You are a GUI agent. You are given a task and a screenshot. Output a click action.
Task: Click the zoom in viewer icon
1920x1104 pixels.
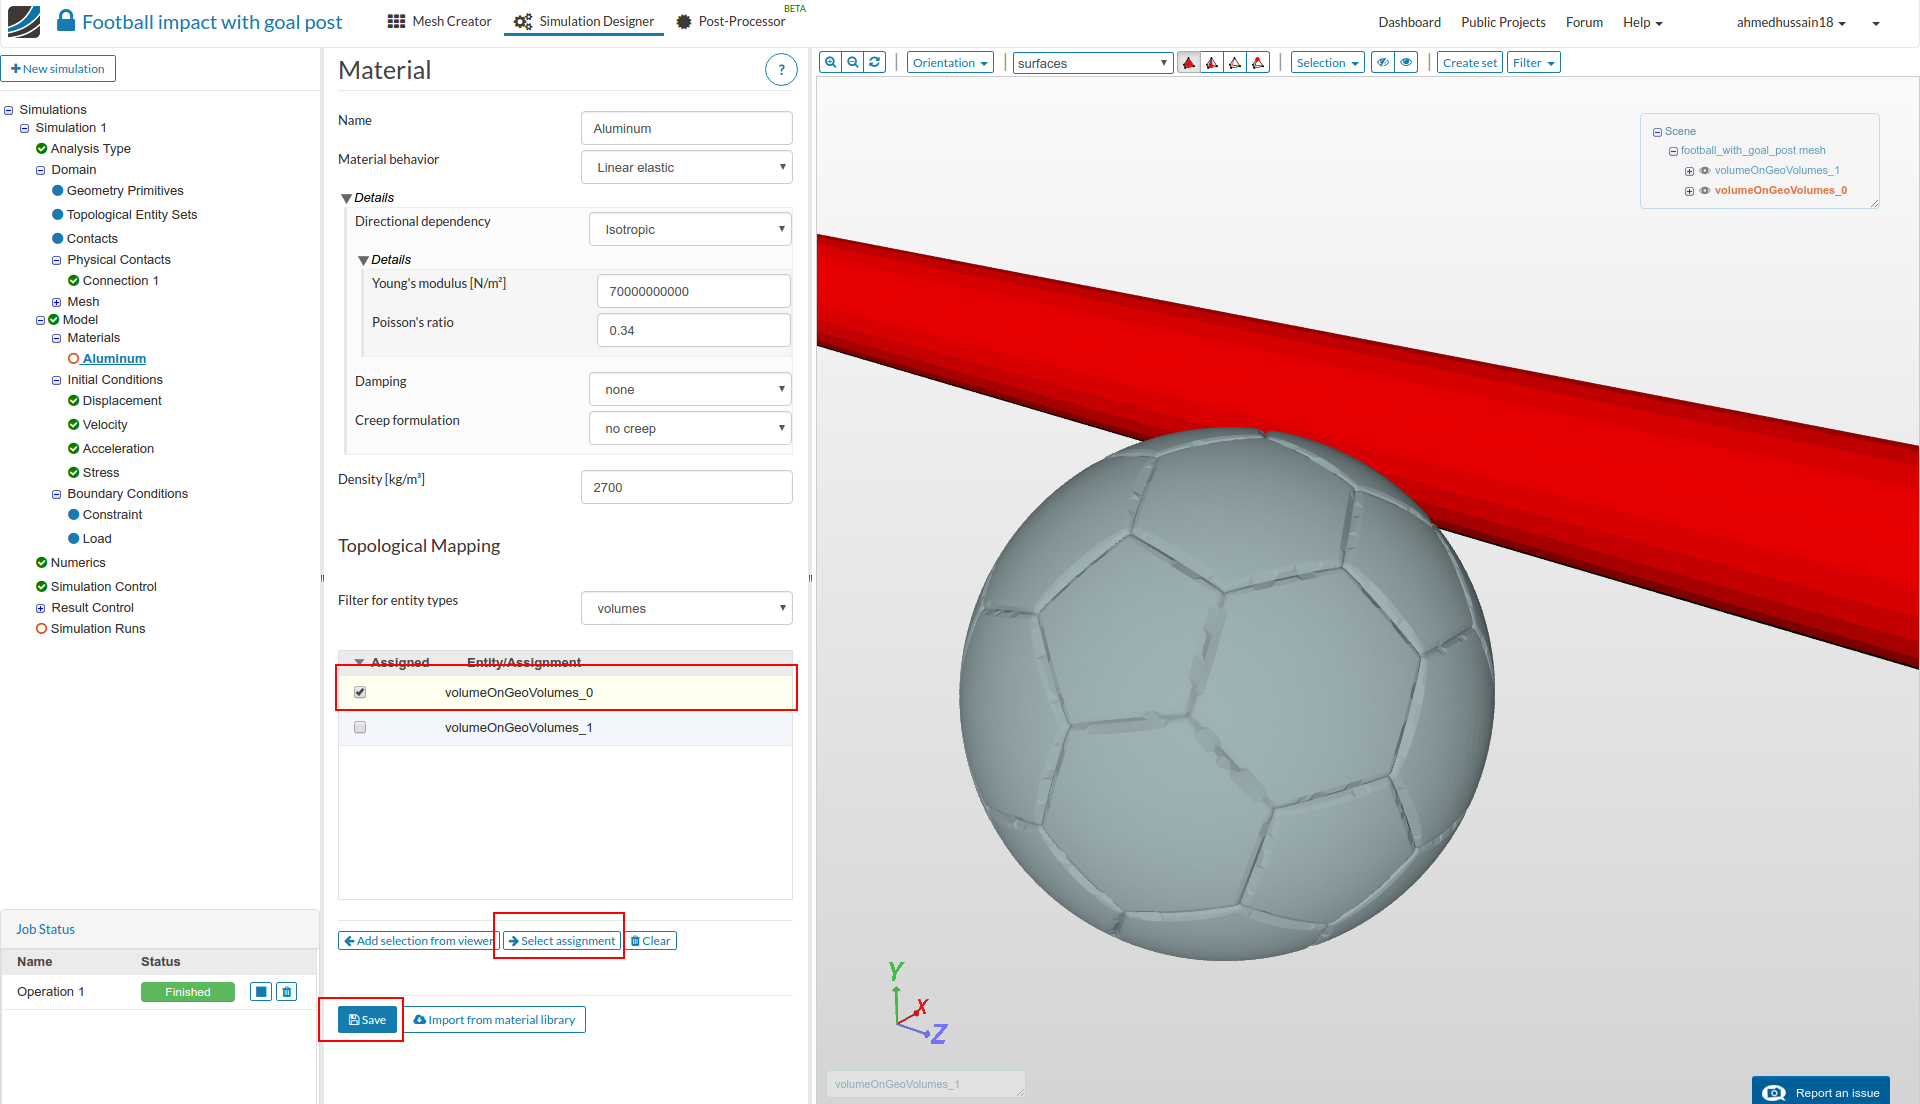pyautogui.click(x=830, y=62)
